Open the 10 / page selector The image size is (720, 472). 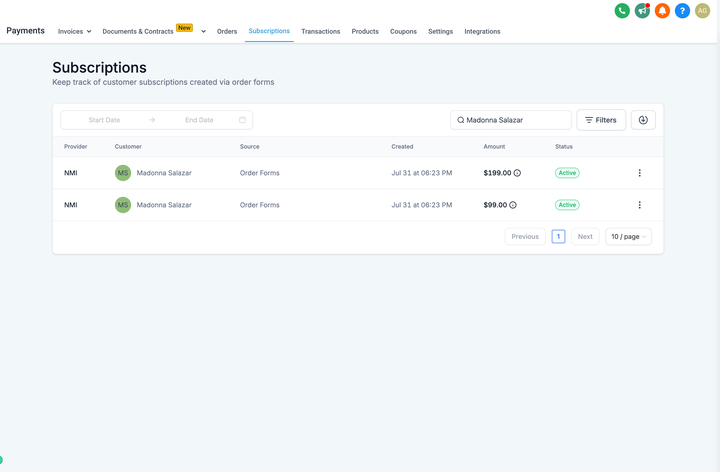point(628,236)
